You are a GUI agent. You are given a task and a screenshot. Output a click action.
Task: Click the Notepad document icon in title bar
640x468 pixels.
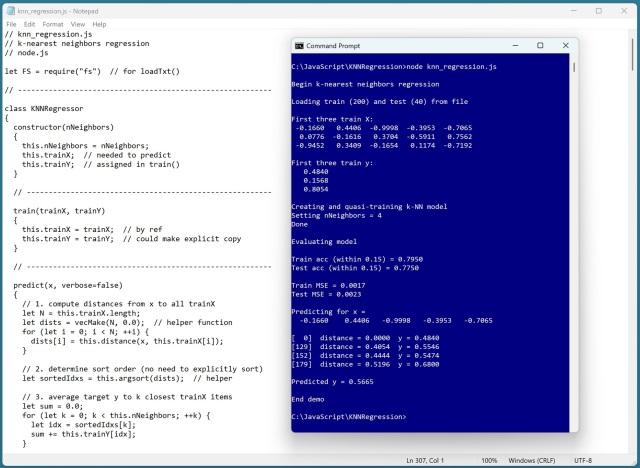click(x=11, y=11)
